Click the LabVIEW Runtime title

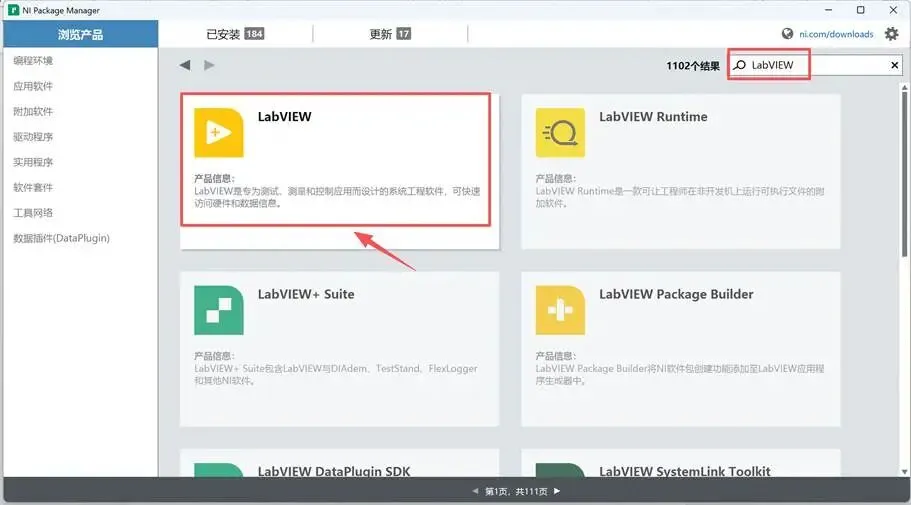653,116
